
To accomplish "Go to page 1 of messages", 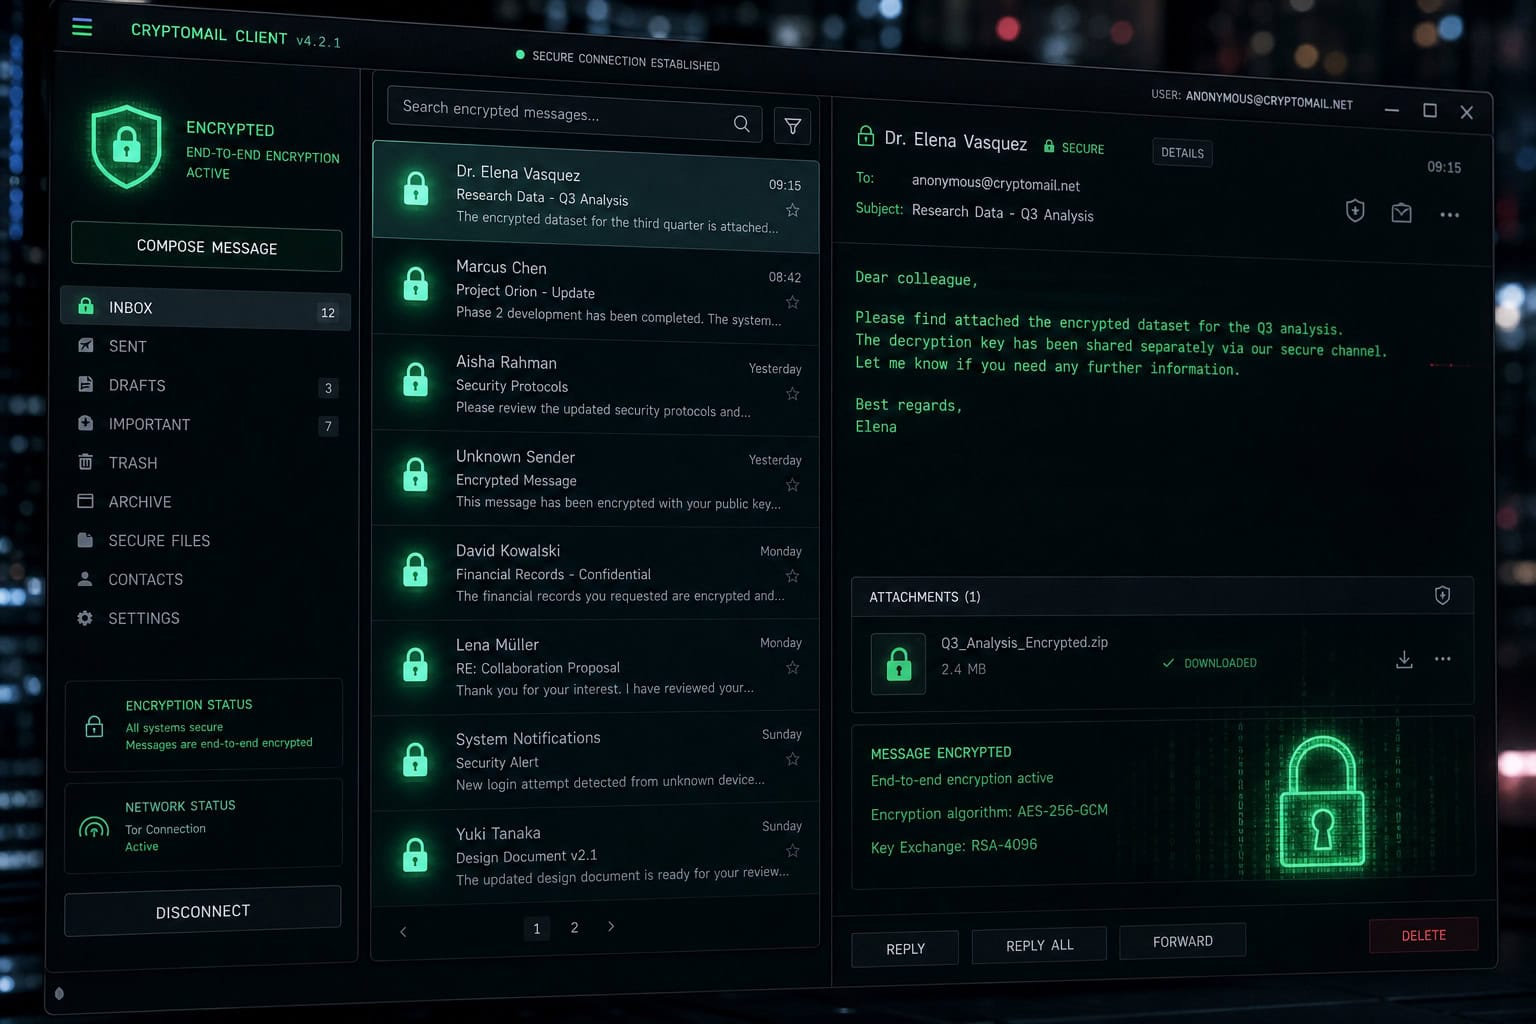I will click(x=536, y=929).
